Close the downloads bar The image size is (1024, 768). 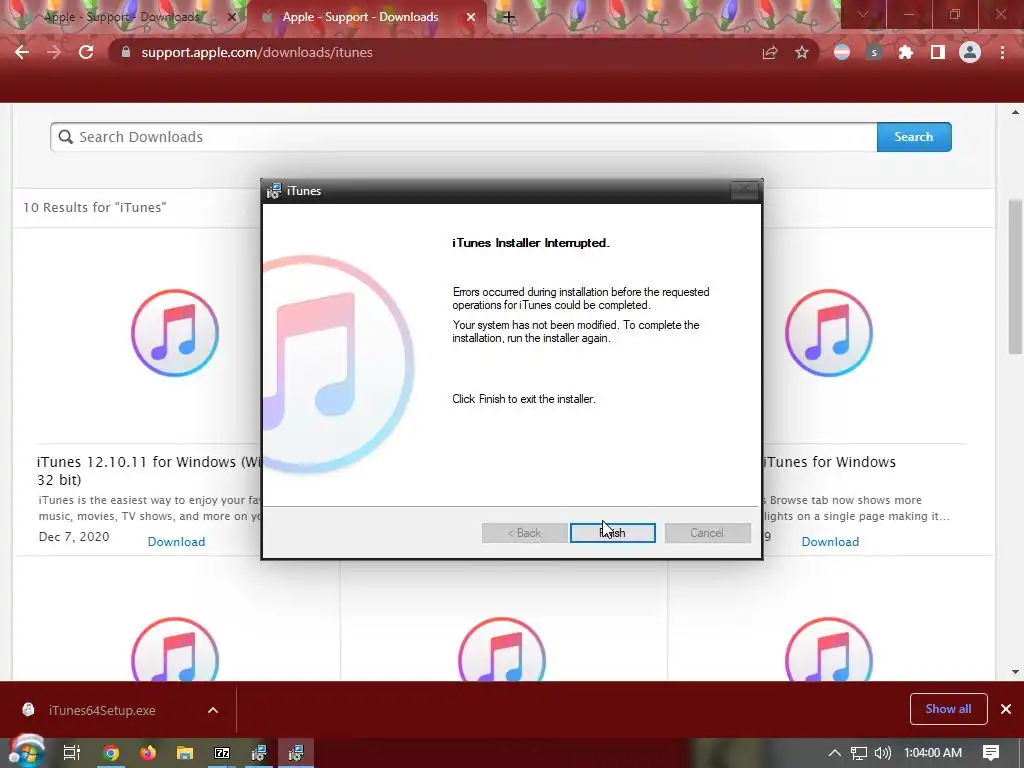click(1006, 709)
